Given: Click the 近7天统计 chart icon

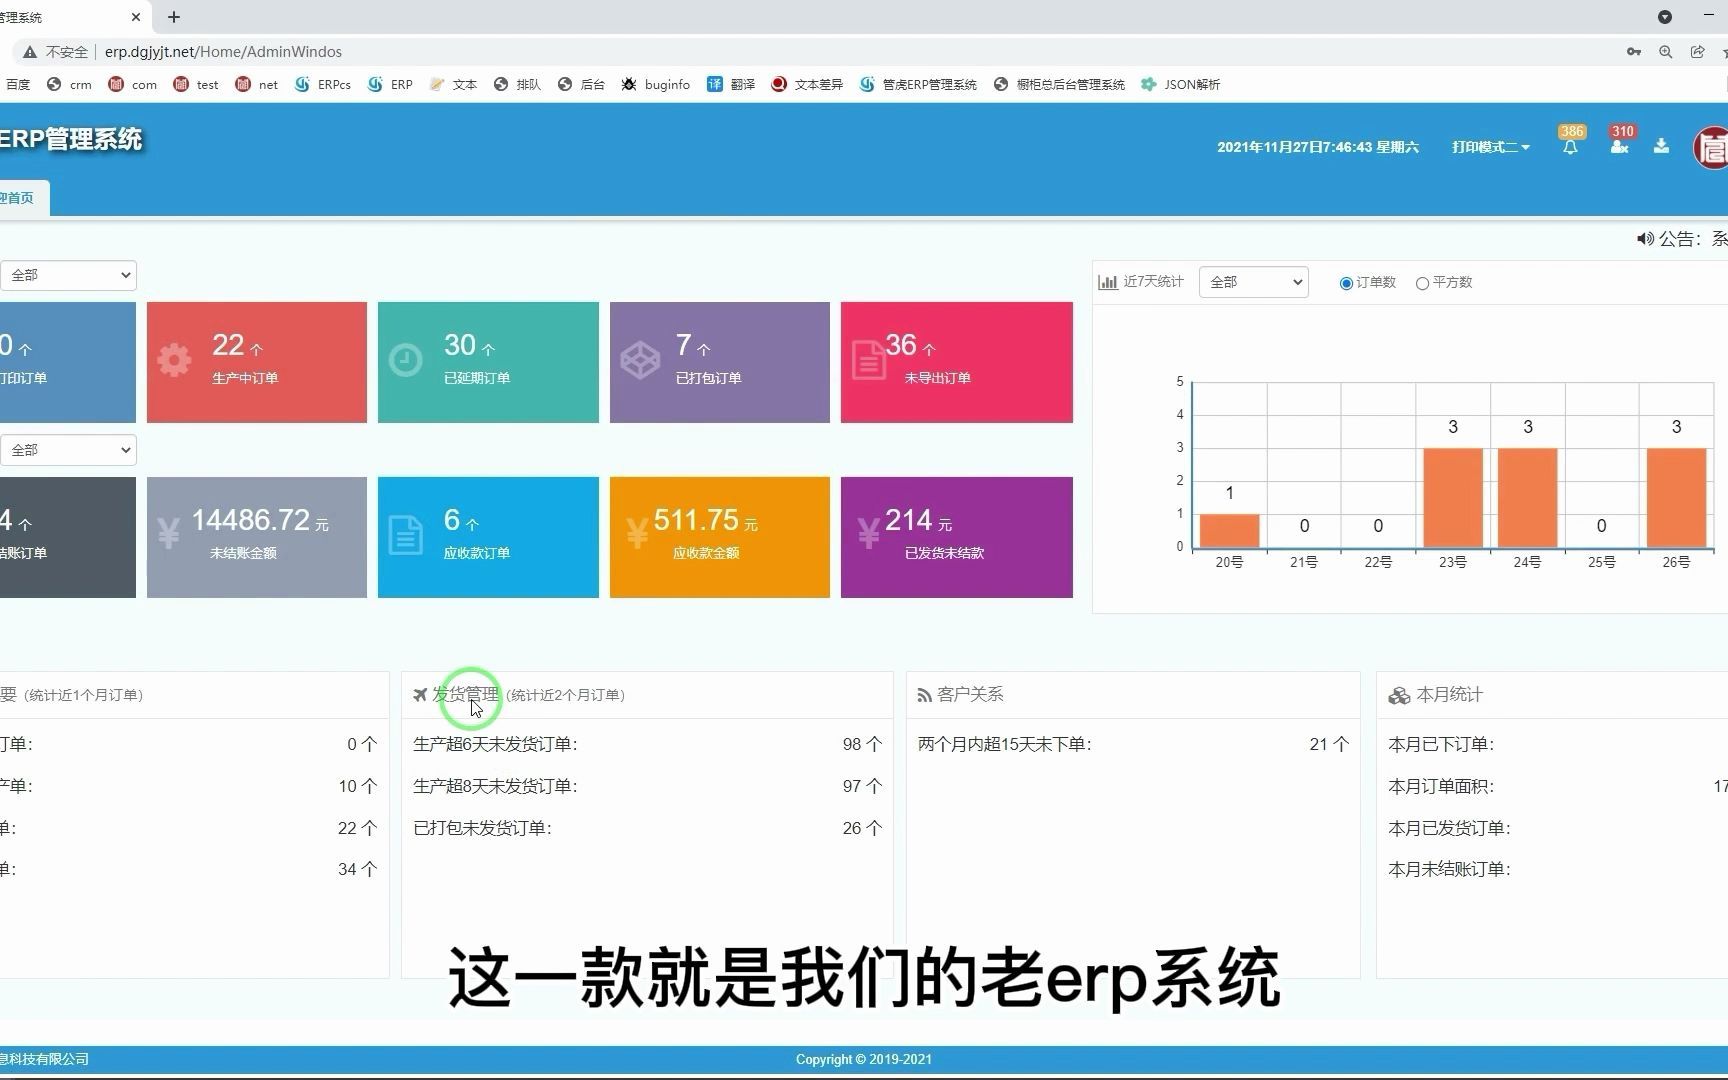Looking at the screenshot, I should pyautogui.click(x=1107, y=283).
